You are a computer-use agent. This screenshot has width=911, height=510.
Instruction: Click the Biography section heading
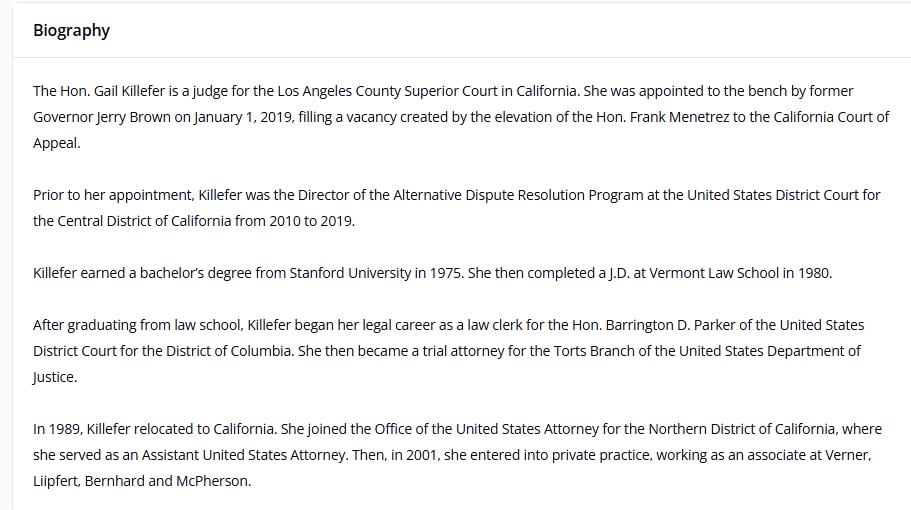[71, 30]
